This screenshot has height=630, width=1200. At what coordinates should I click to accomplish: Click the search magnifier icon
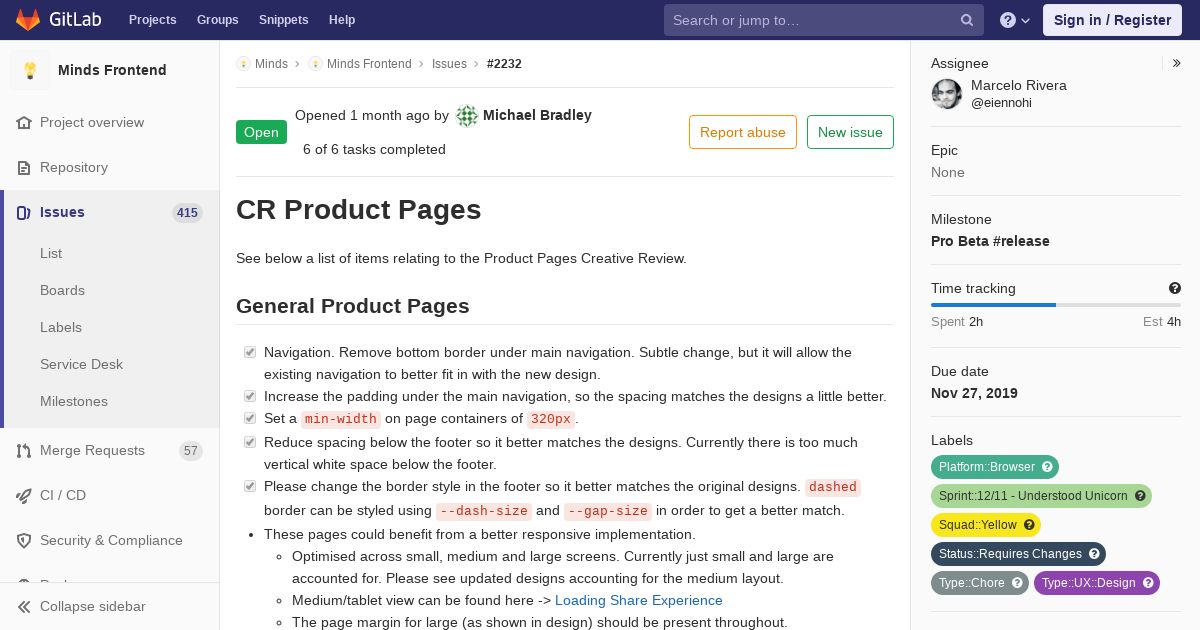coord(967,20)
